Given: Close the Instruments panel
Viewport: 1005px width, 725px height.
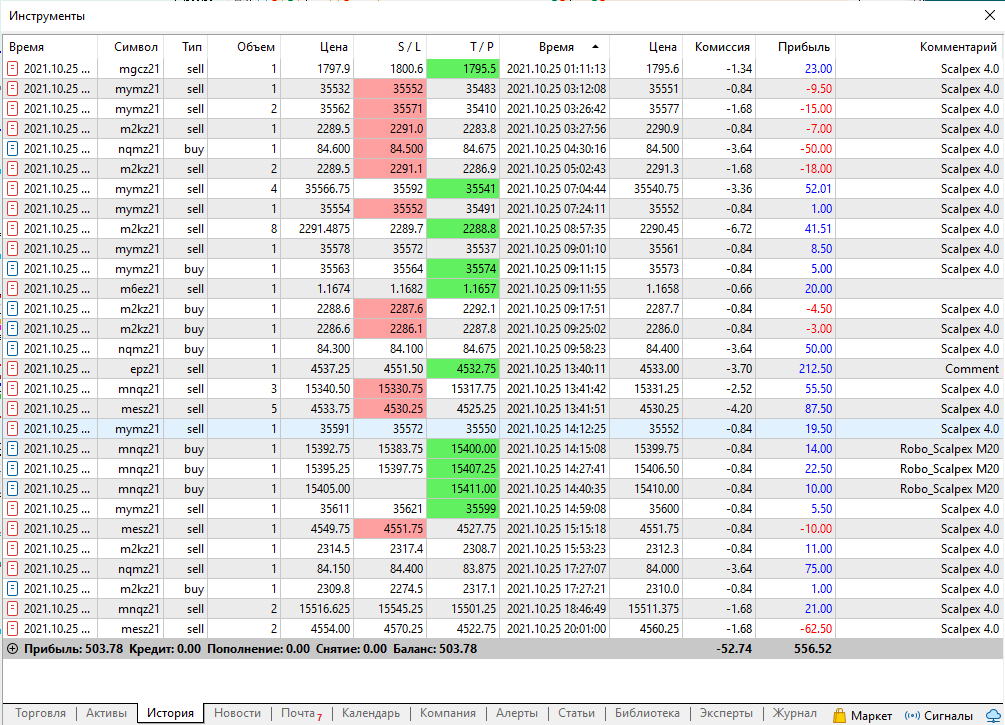Looking at the screenshot, I should (x=990, y=15).
